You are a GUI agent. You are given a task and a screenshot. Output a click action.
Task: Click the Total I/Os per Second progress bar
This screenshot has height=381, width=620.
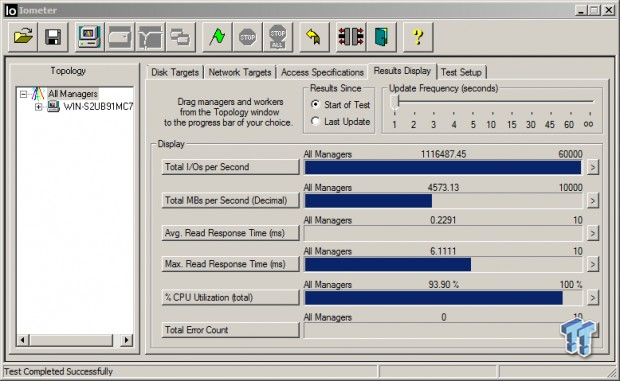click(443, 167)
